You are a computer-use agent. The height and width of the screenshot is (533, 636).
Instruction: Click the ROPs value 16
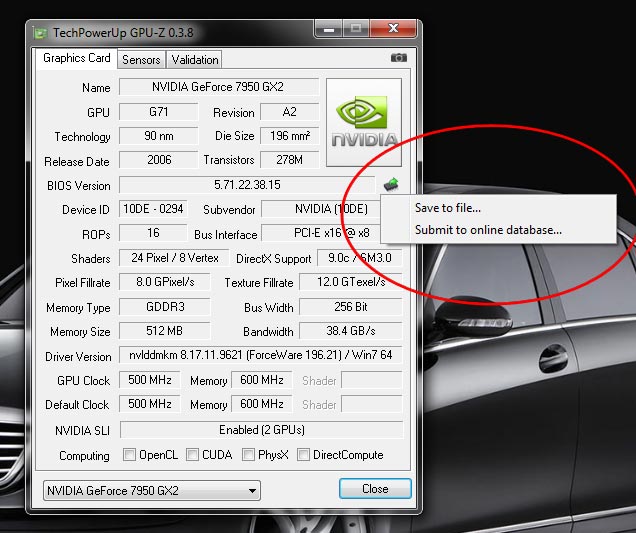pyautogui.click(x=153, y=233)
